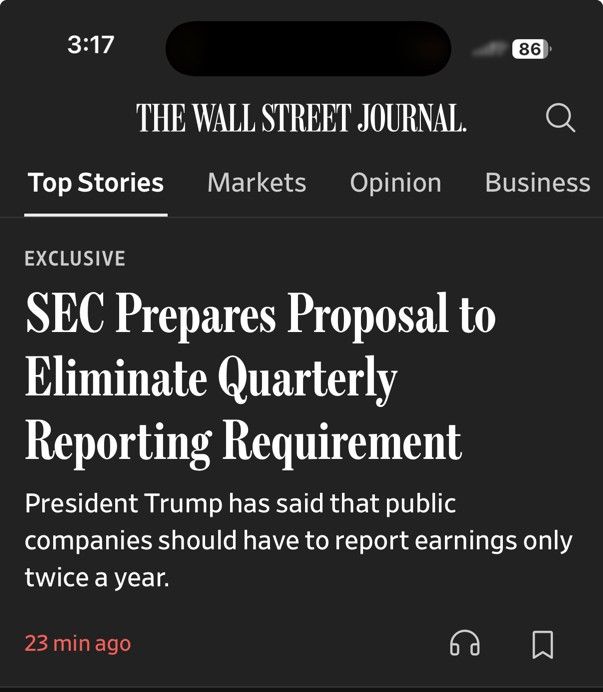This screenshot has width=603, height=692.
Task: Tap the EXCLUSIVE label above the headline
Action: tap(75, 259)
